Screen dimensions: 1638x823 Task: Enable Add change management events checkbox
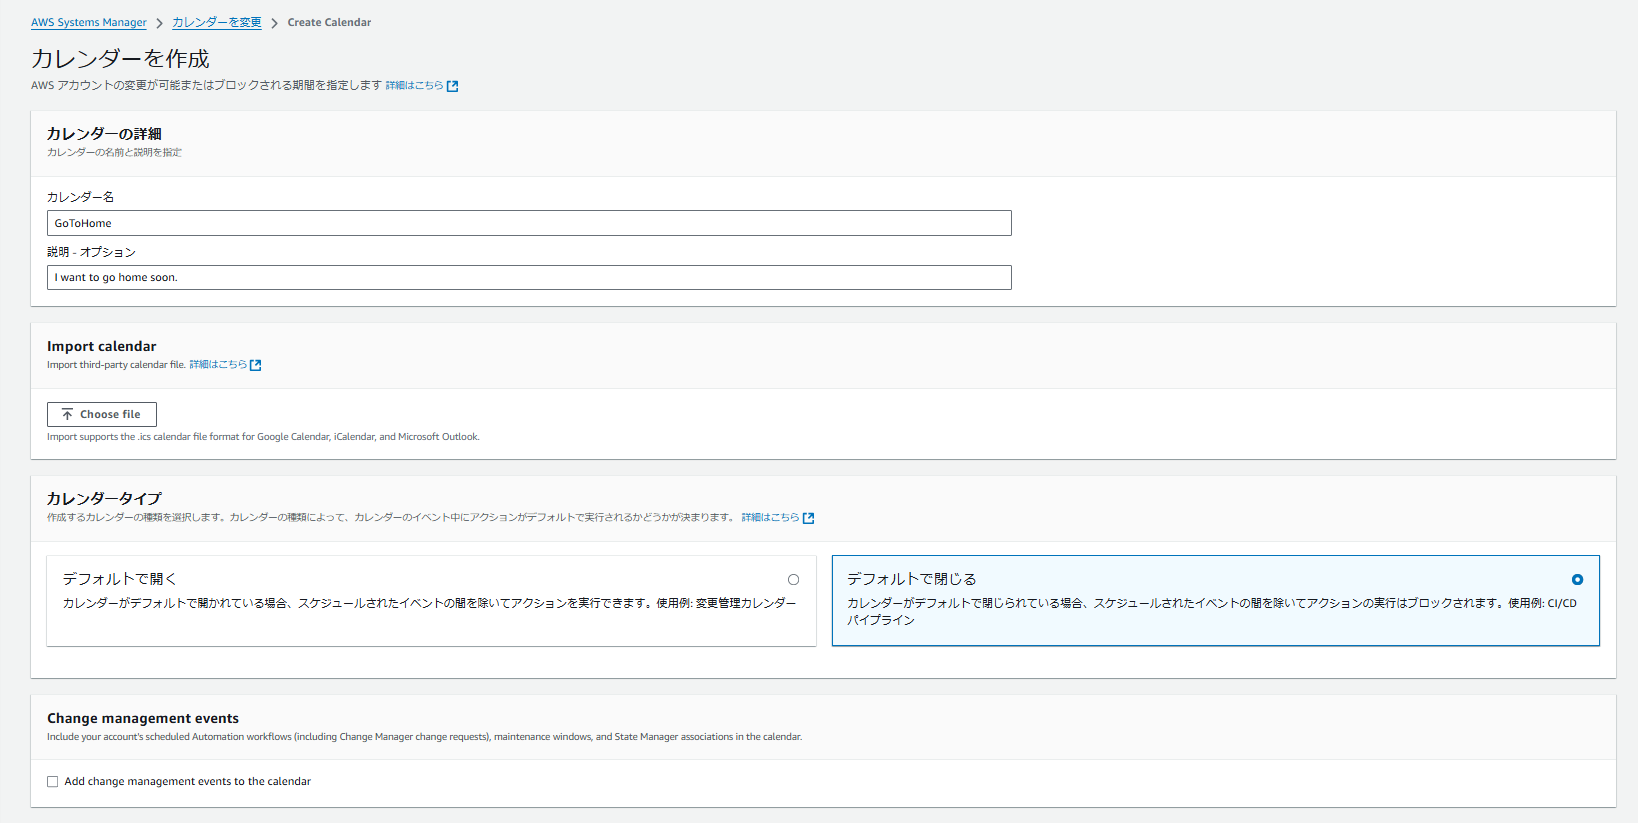(53, 782)
